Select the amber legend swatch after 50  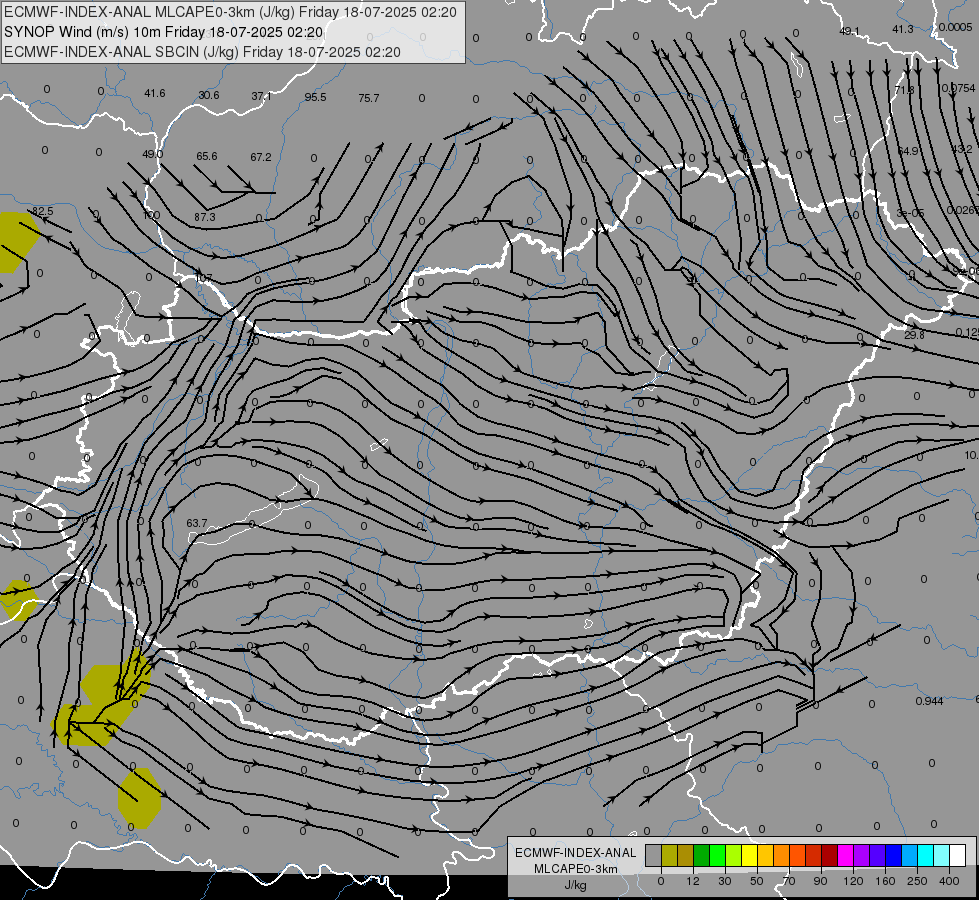click(x=765, y=855)
